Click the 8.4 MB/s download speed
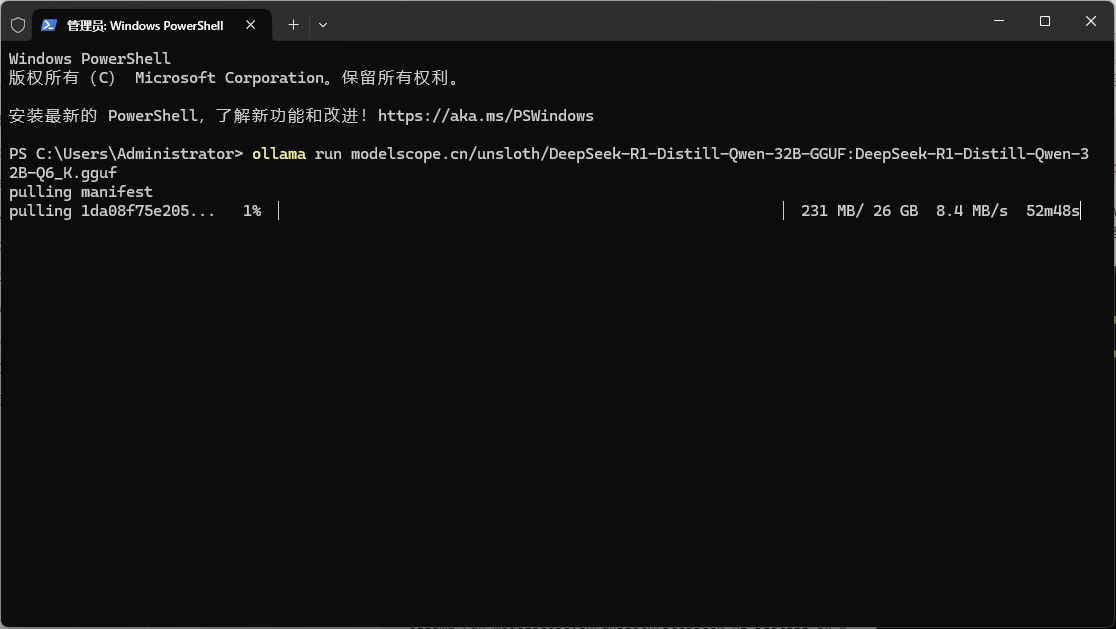This screenshot has height=629, width=1116. [x=971, y=211]
